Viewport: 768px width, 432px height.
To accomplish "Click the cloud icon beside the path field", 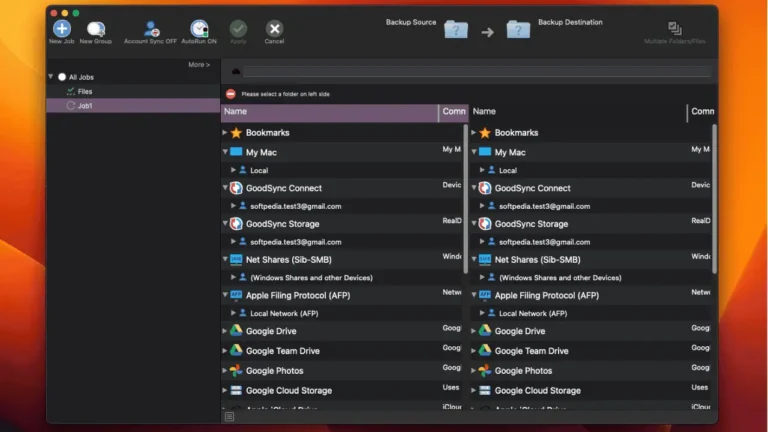I will [236, 72].
